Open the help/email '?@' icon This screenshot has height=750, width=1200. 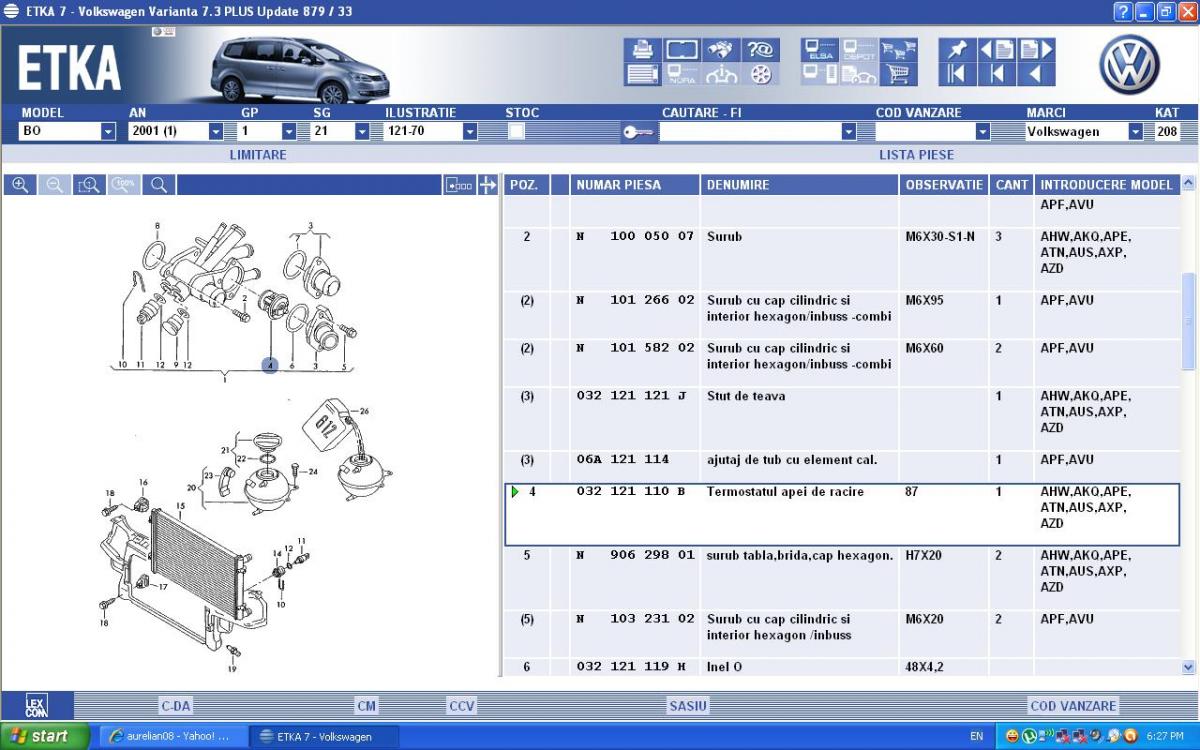pos(760,50)
